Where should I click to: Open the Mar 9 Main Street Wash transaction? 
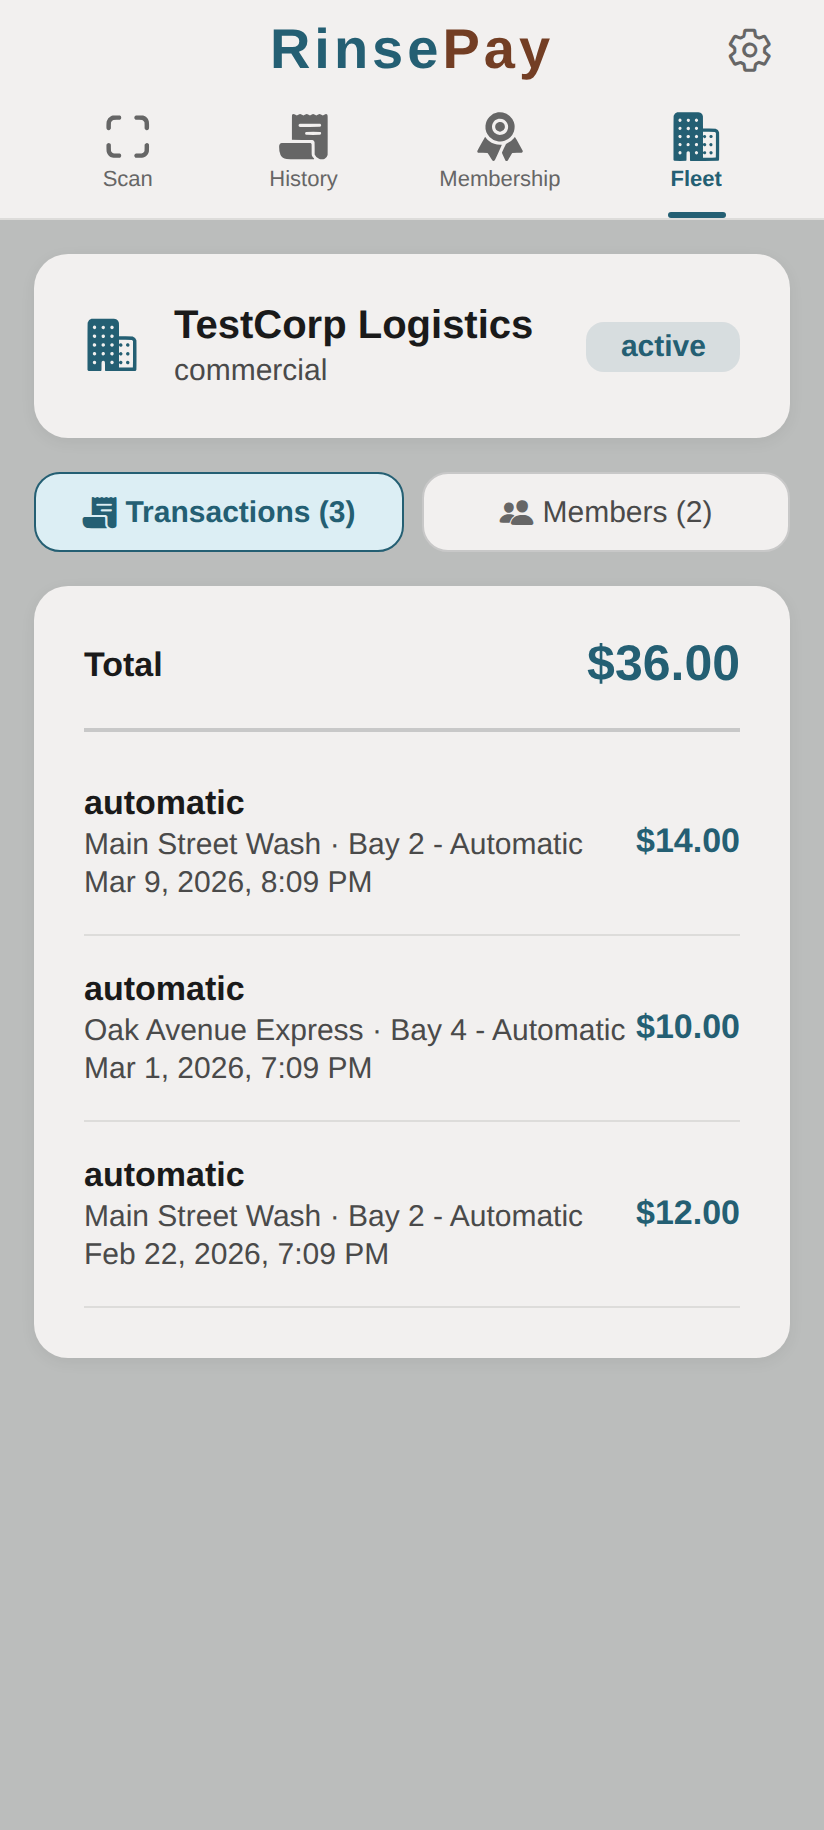tap(333, 843)
